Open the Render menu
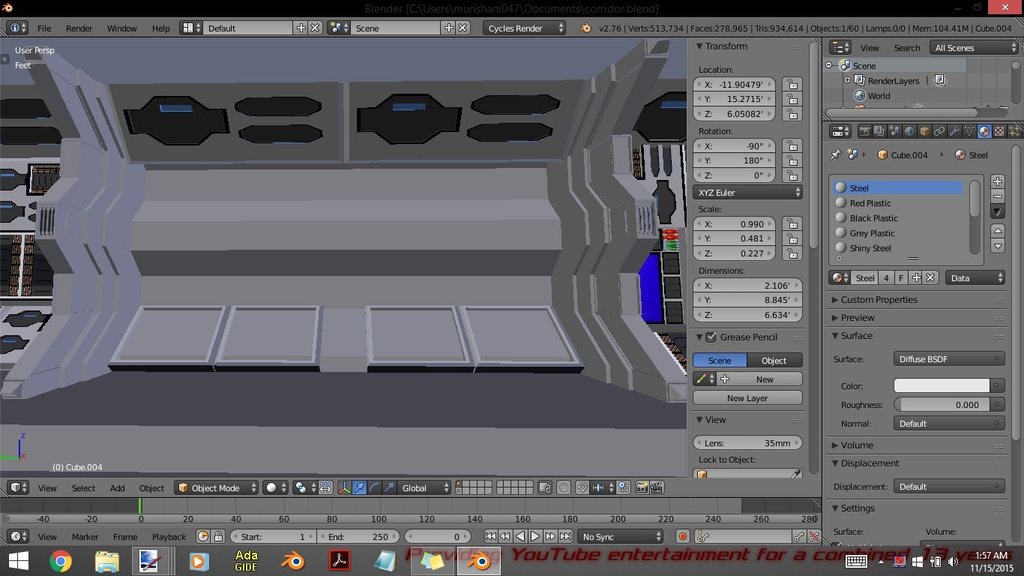1024x576 pixels. (79, 28)
